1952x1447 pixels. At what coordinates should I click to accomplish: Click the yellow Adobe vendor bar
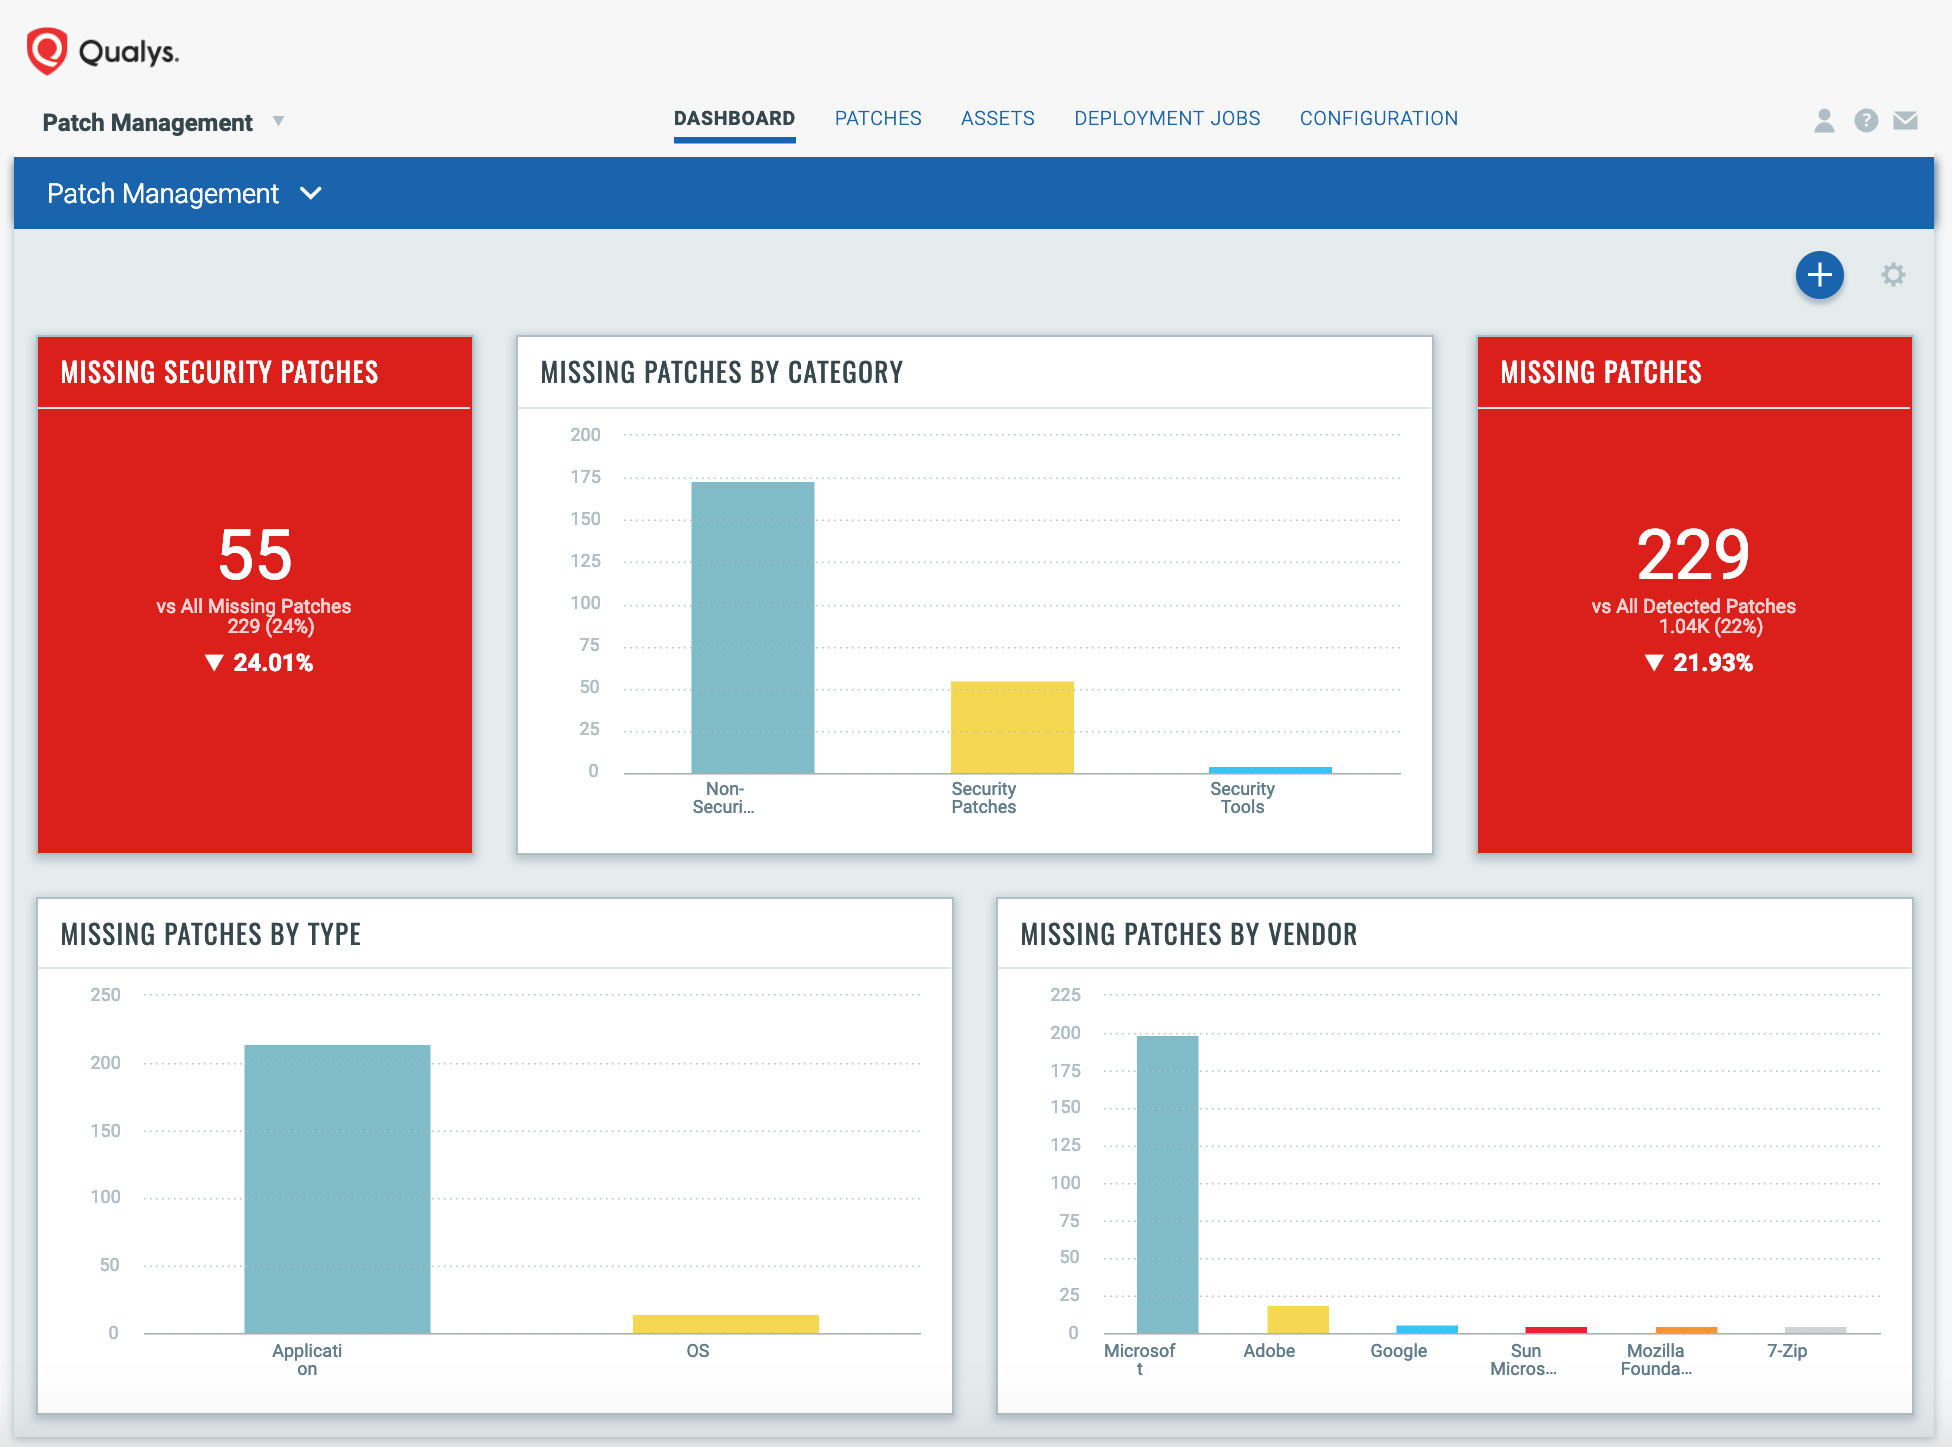tap(1297, 1320)
